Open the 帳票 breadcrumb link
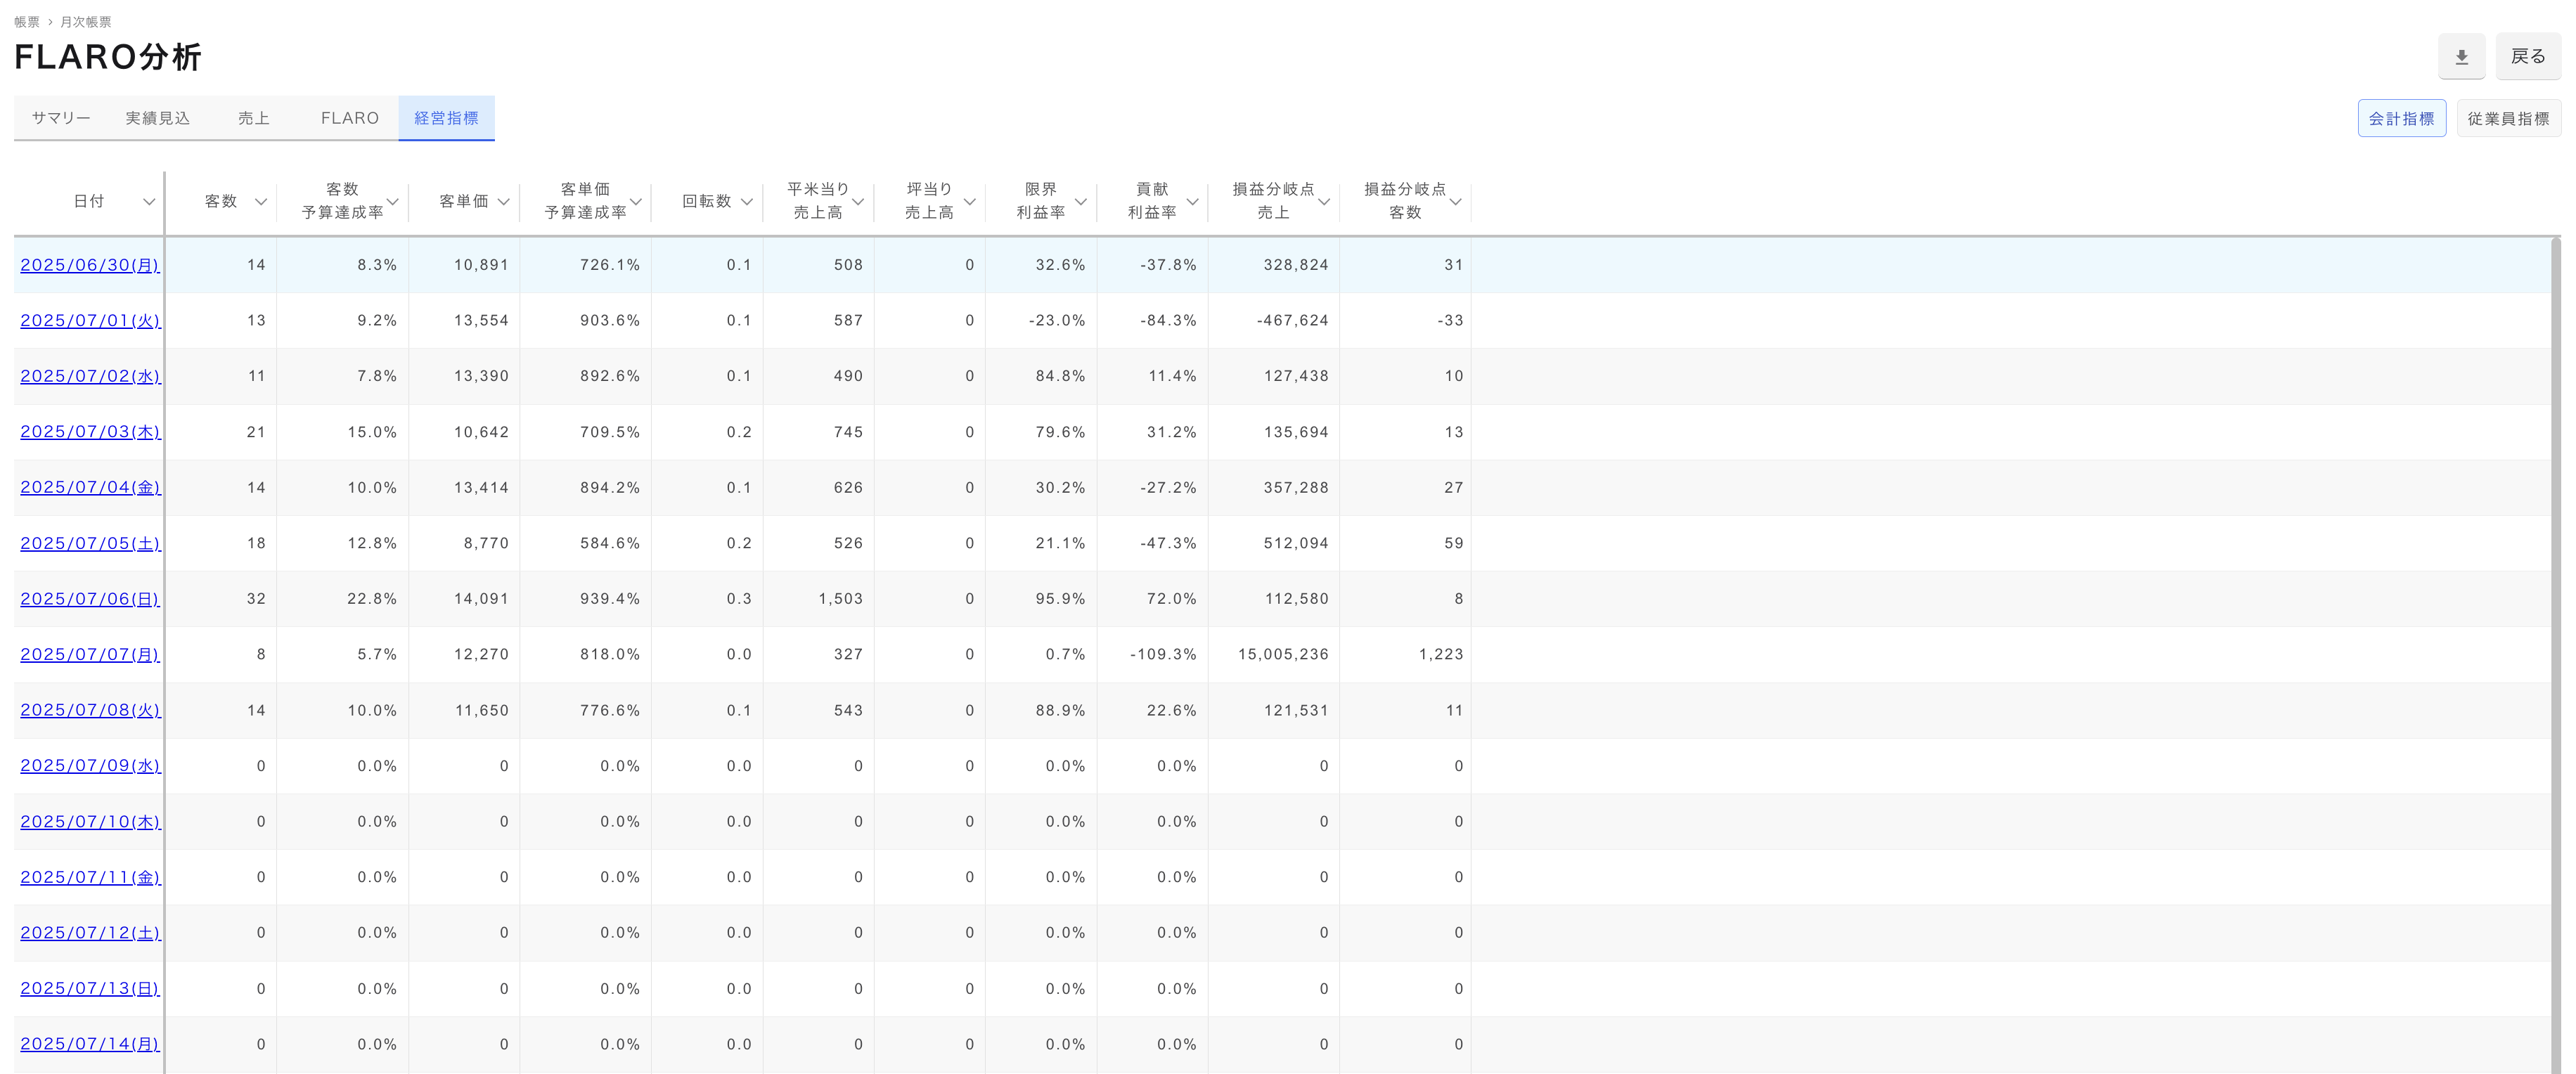 coord(27,22)
